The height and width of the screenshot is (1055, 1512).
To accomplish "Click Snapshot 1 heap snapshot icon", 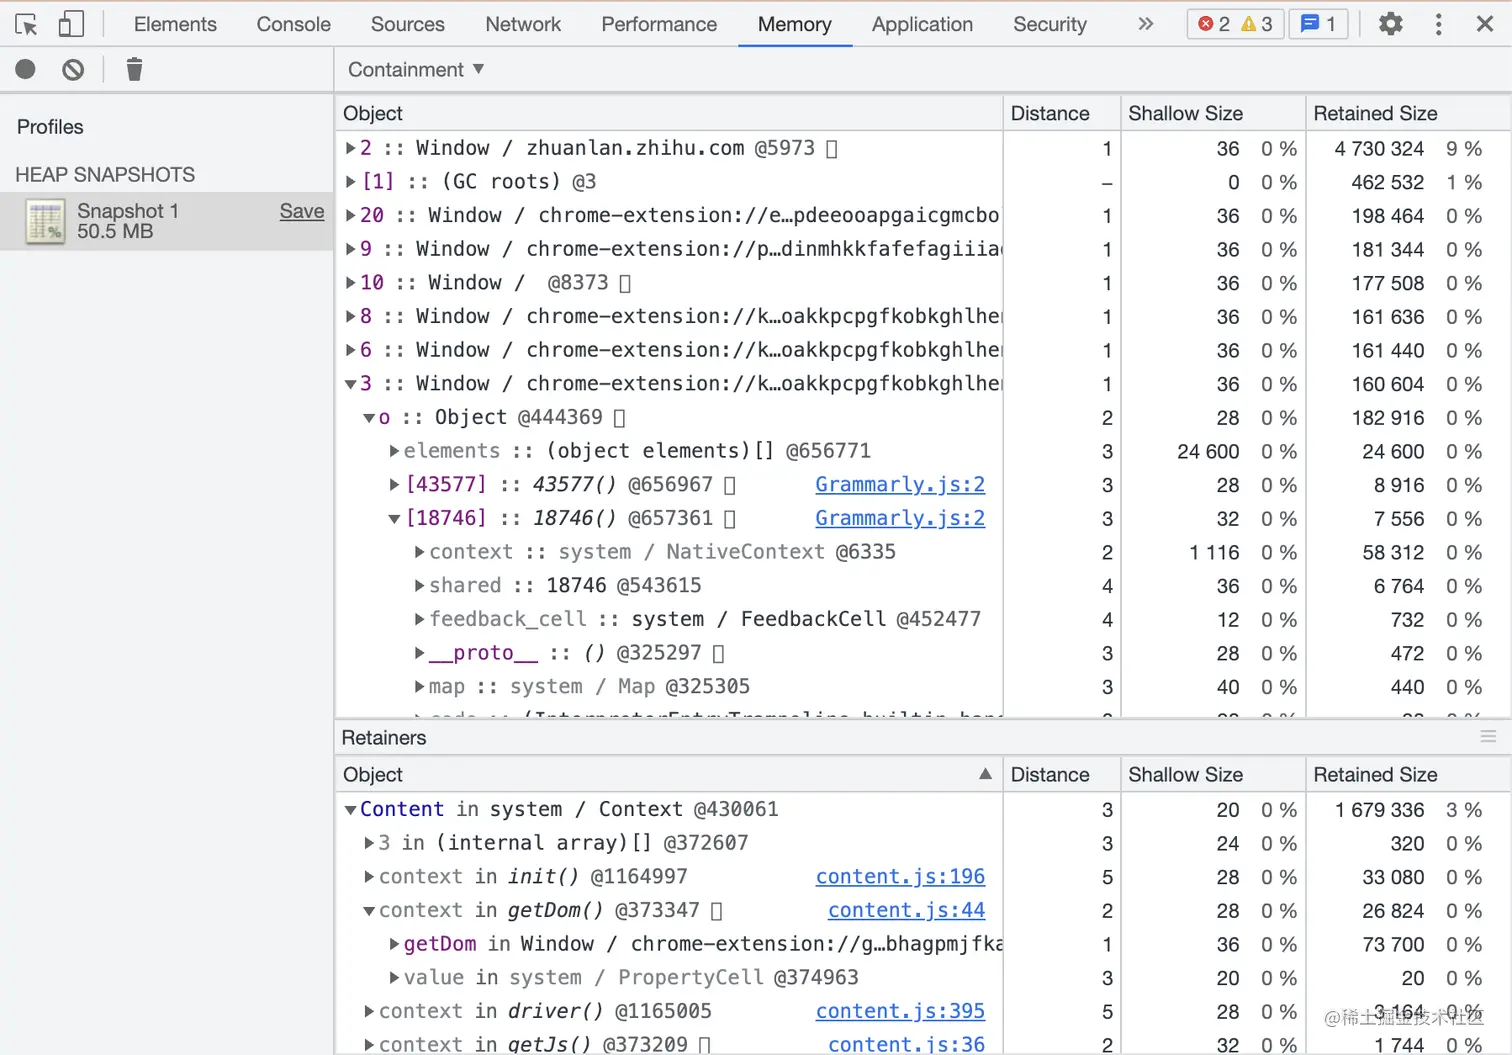I will point(45,222).
